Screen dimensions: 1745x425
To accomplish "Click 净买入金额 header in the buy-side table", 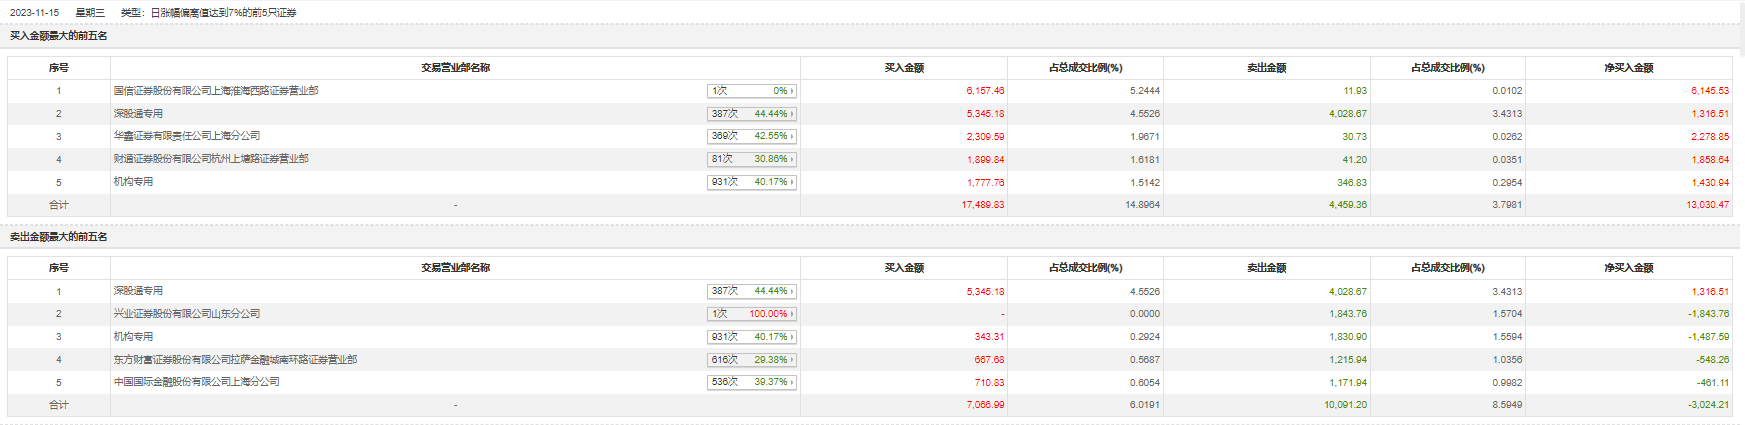I will coord(1629,68).
